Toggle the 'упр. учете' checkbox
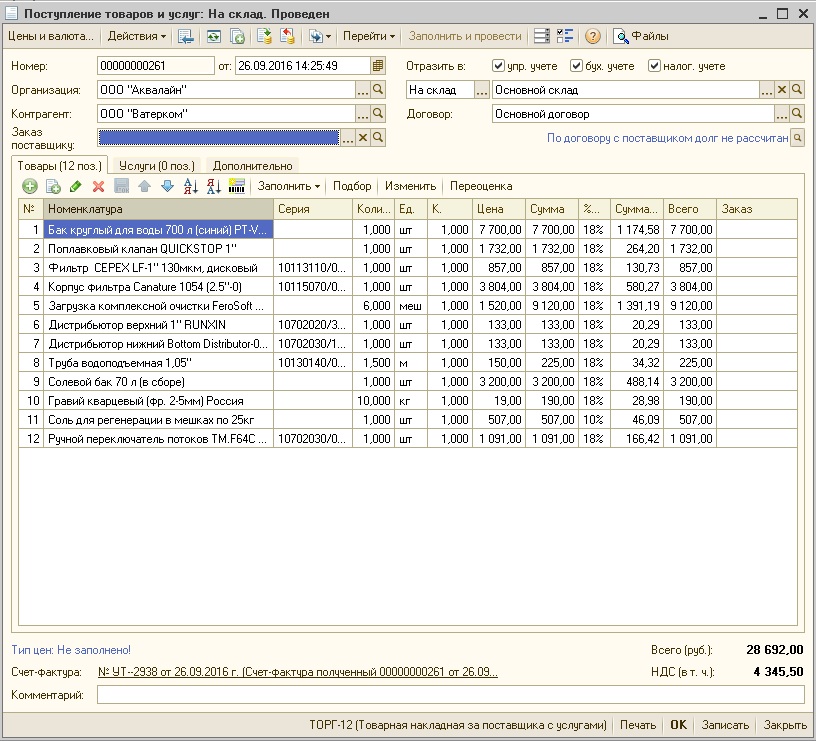 499,66
